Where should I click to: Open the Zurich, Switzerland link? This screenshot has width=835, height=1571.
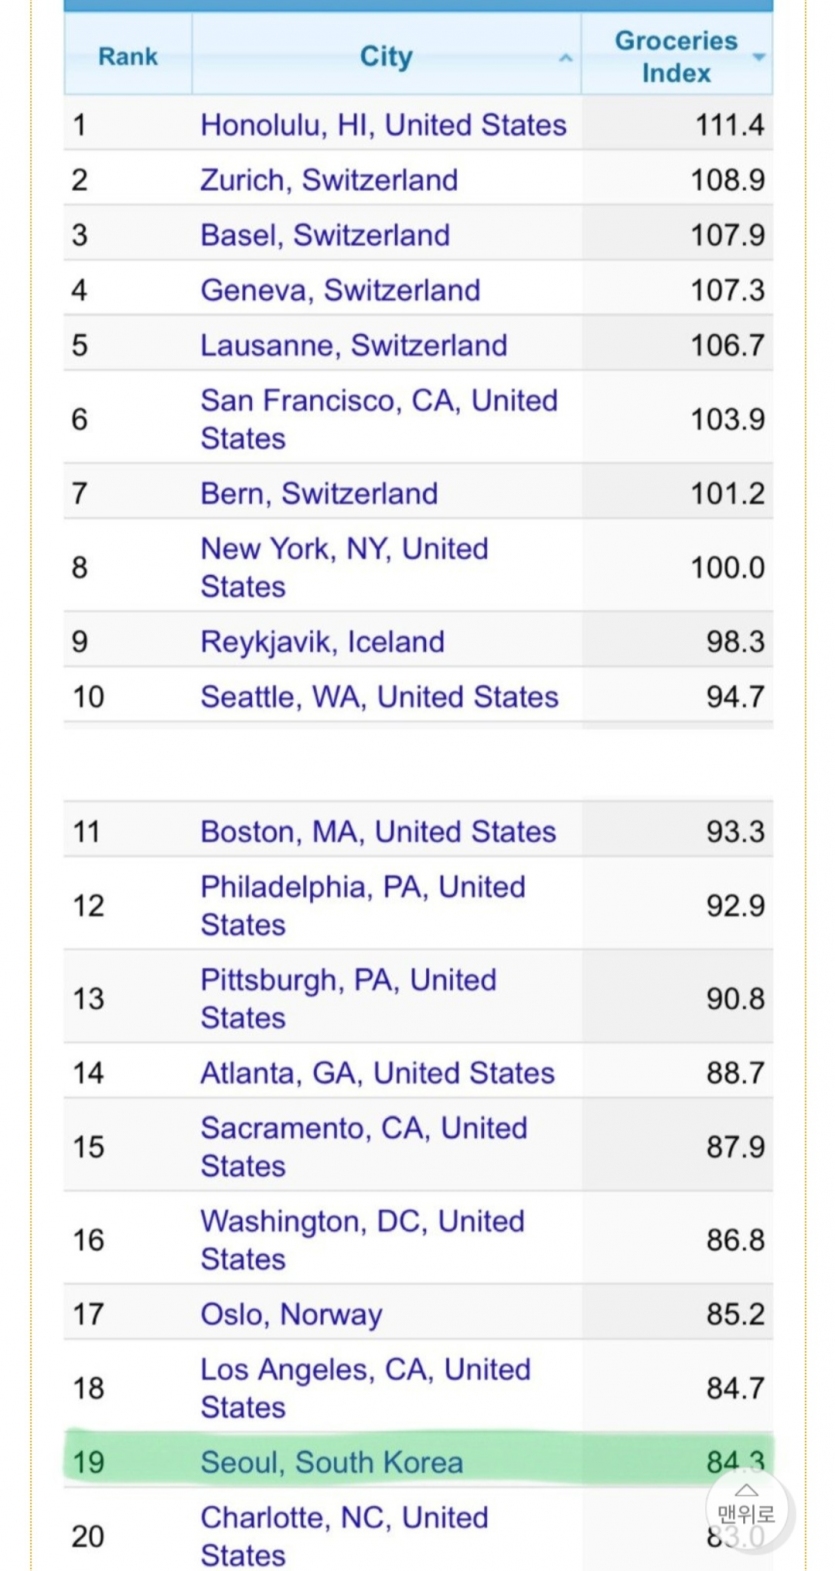pyautogui.click(x=329, y=180)
